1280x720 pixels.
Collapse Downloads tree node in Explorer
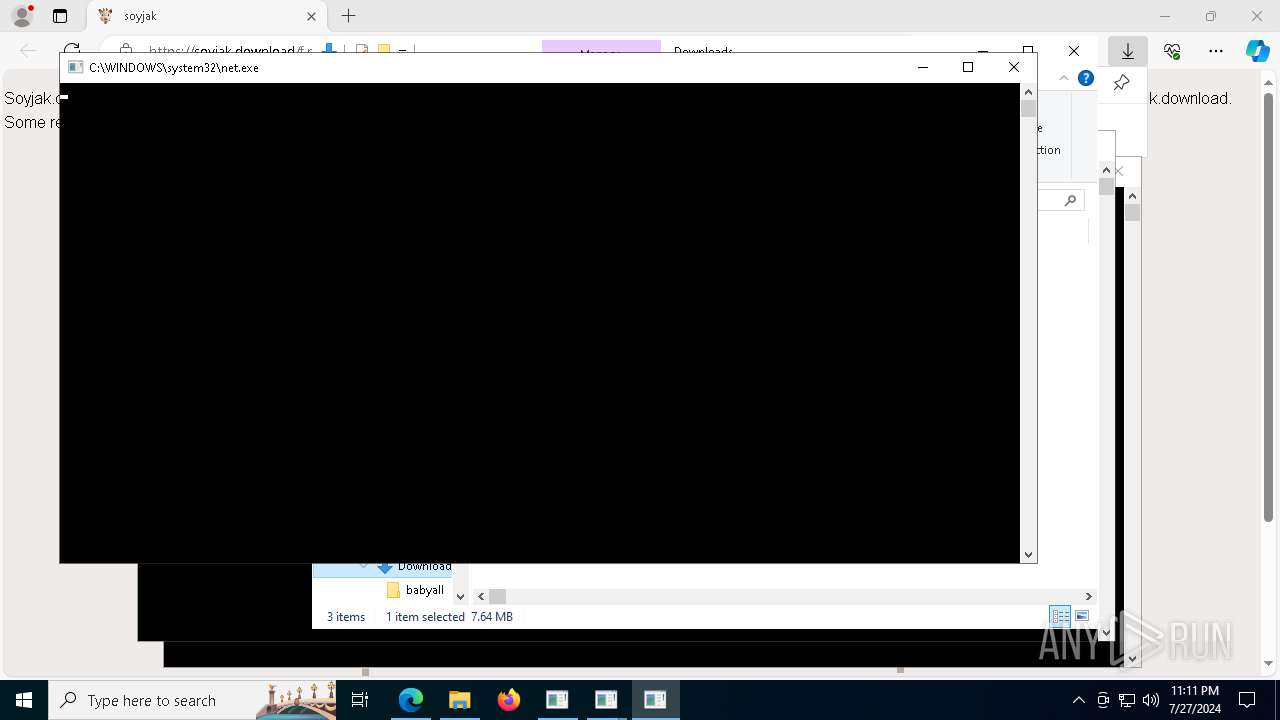pos(364,567)
